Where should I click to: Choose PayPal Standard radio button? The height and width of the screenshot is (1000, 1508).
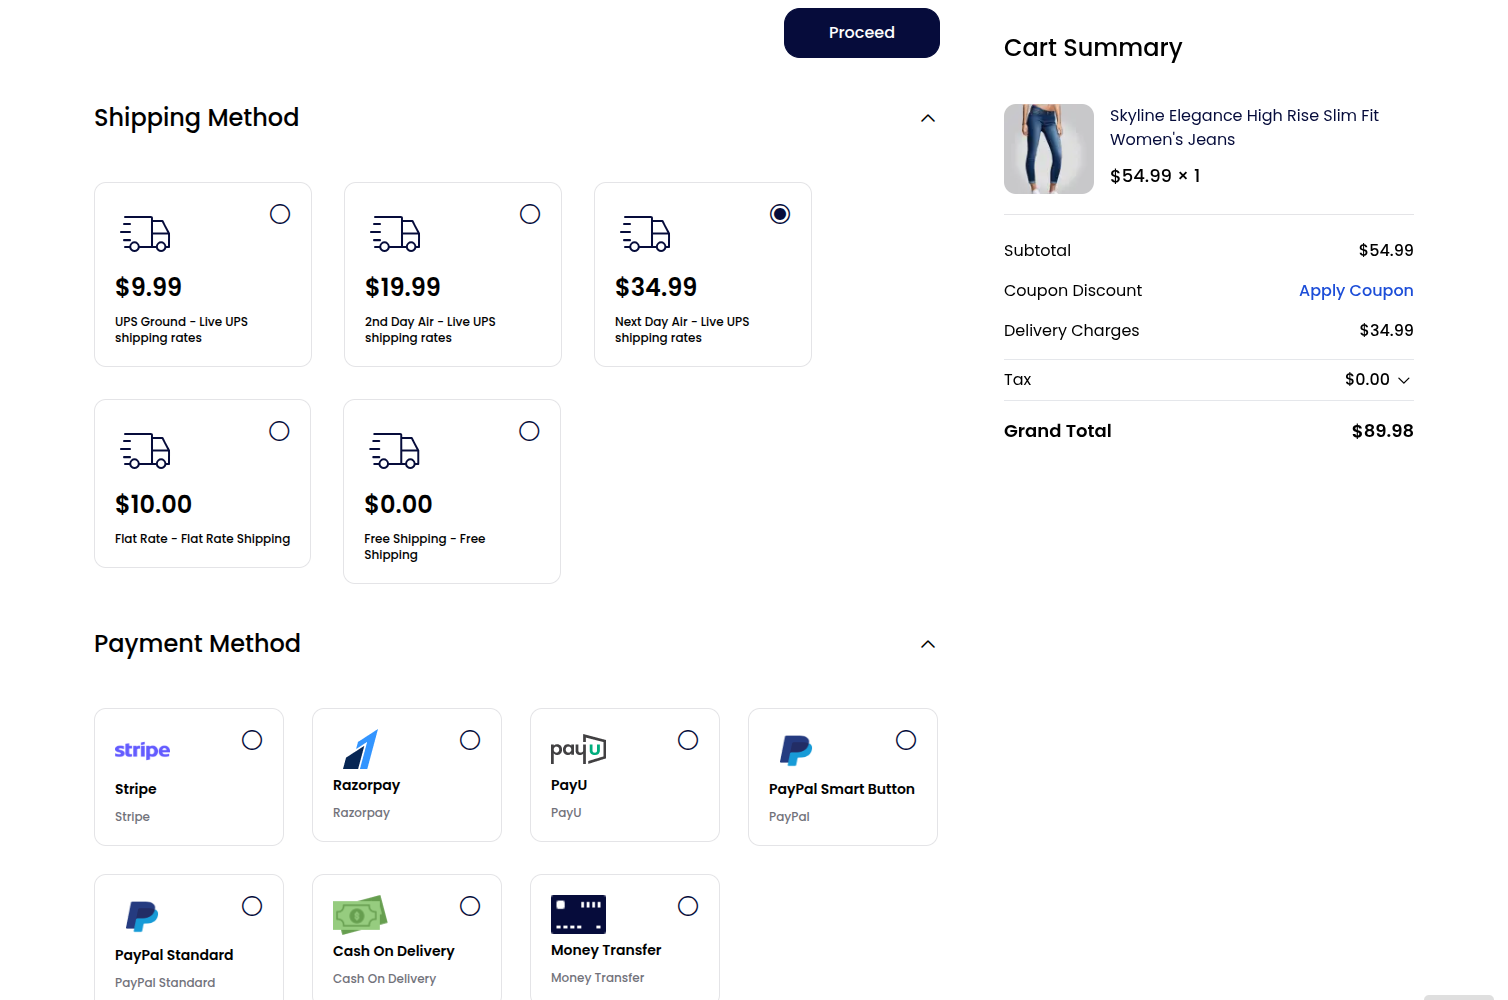pyautogui.click(x=252, y=906)
